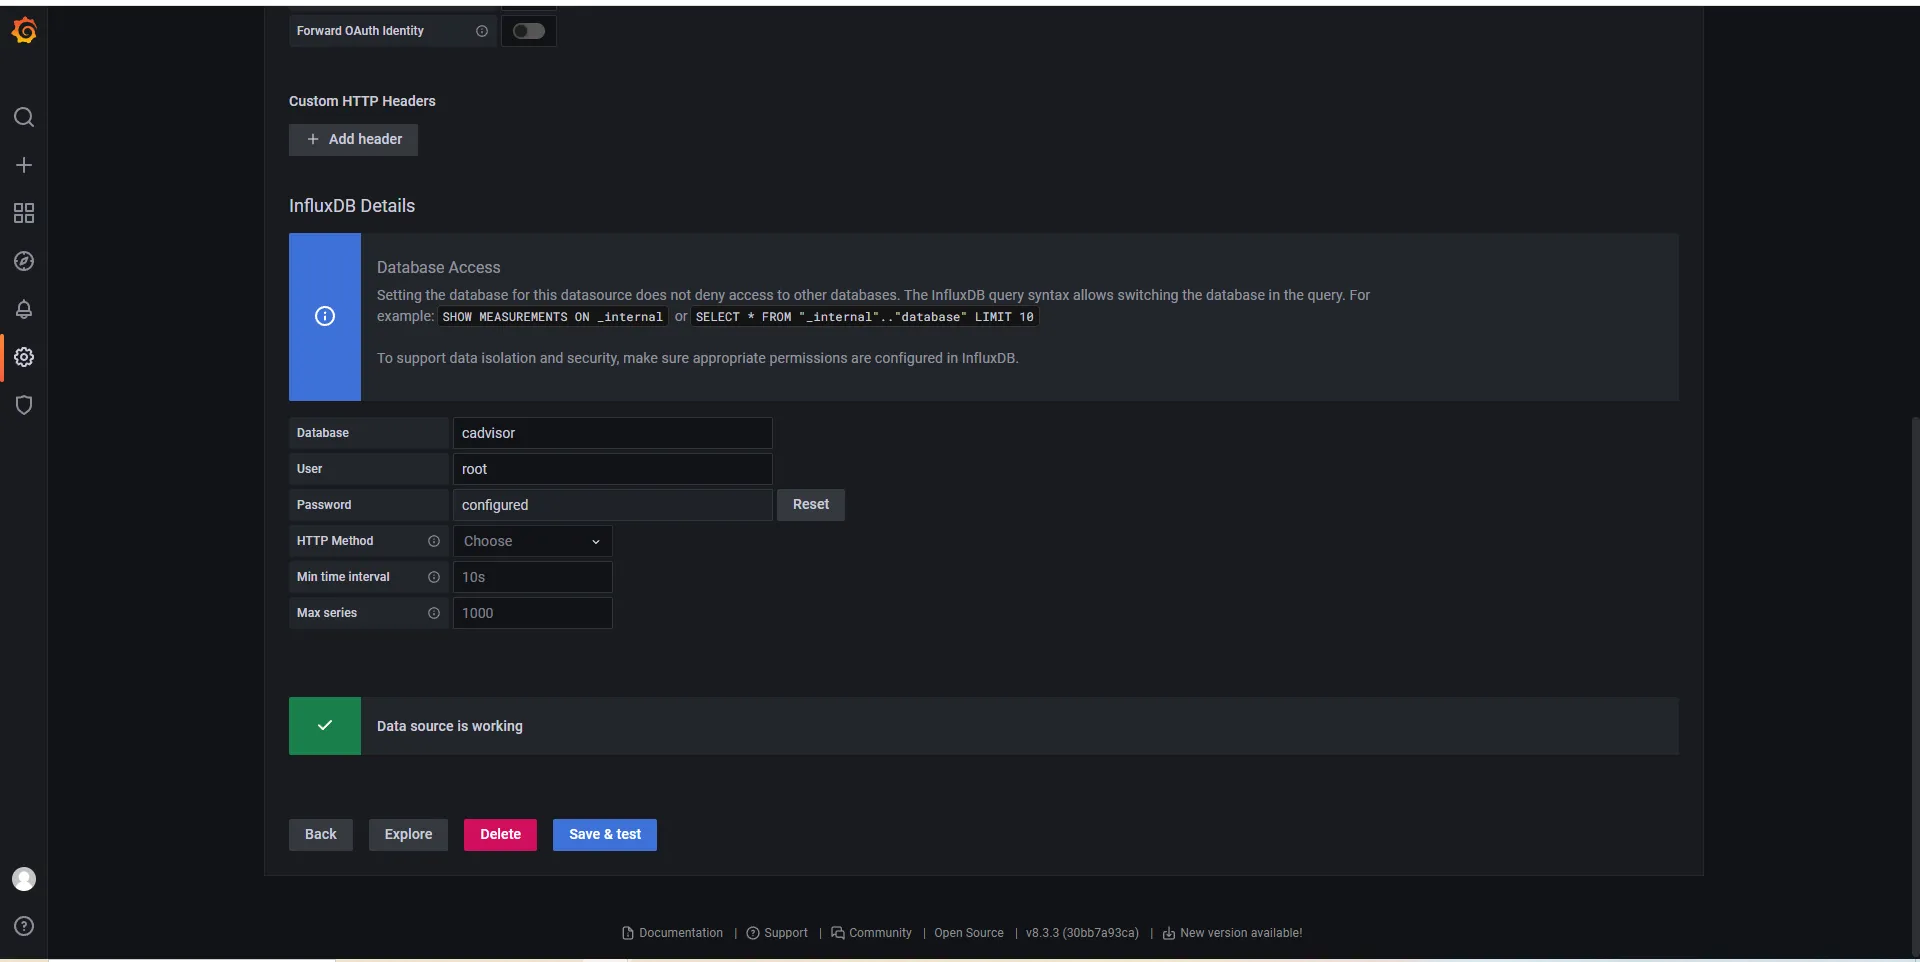
Task: Click the HTTP Method info icon
Action: (434, 541)
